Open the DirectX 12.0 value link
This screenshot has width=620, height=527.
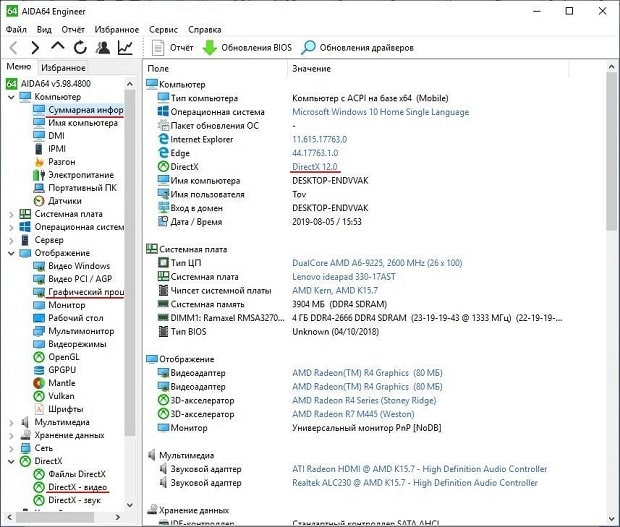pos(315,167)
